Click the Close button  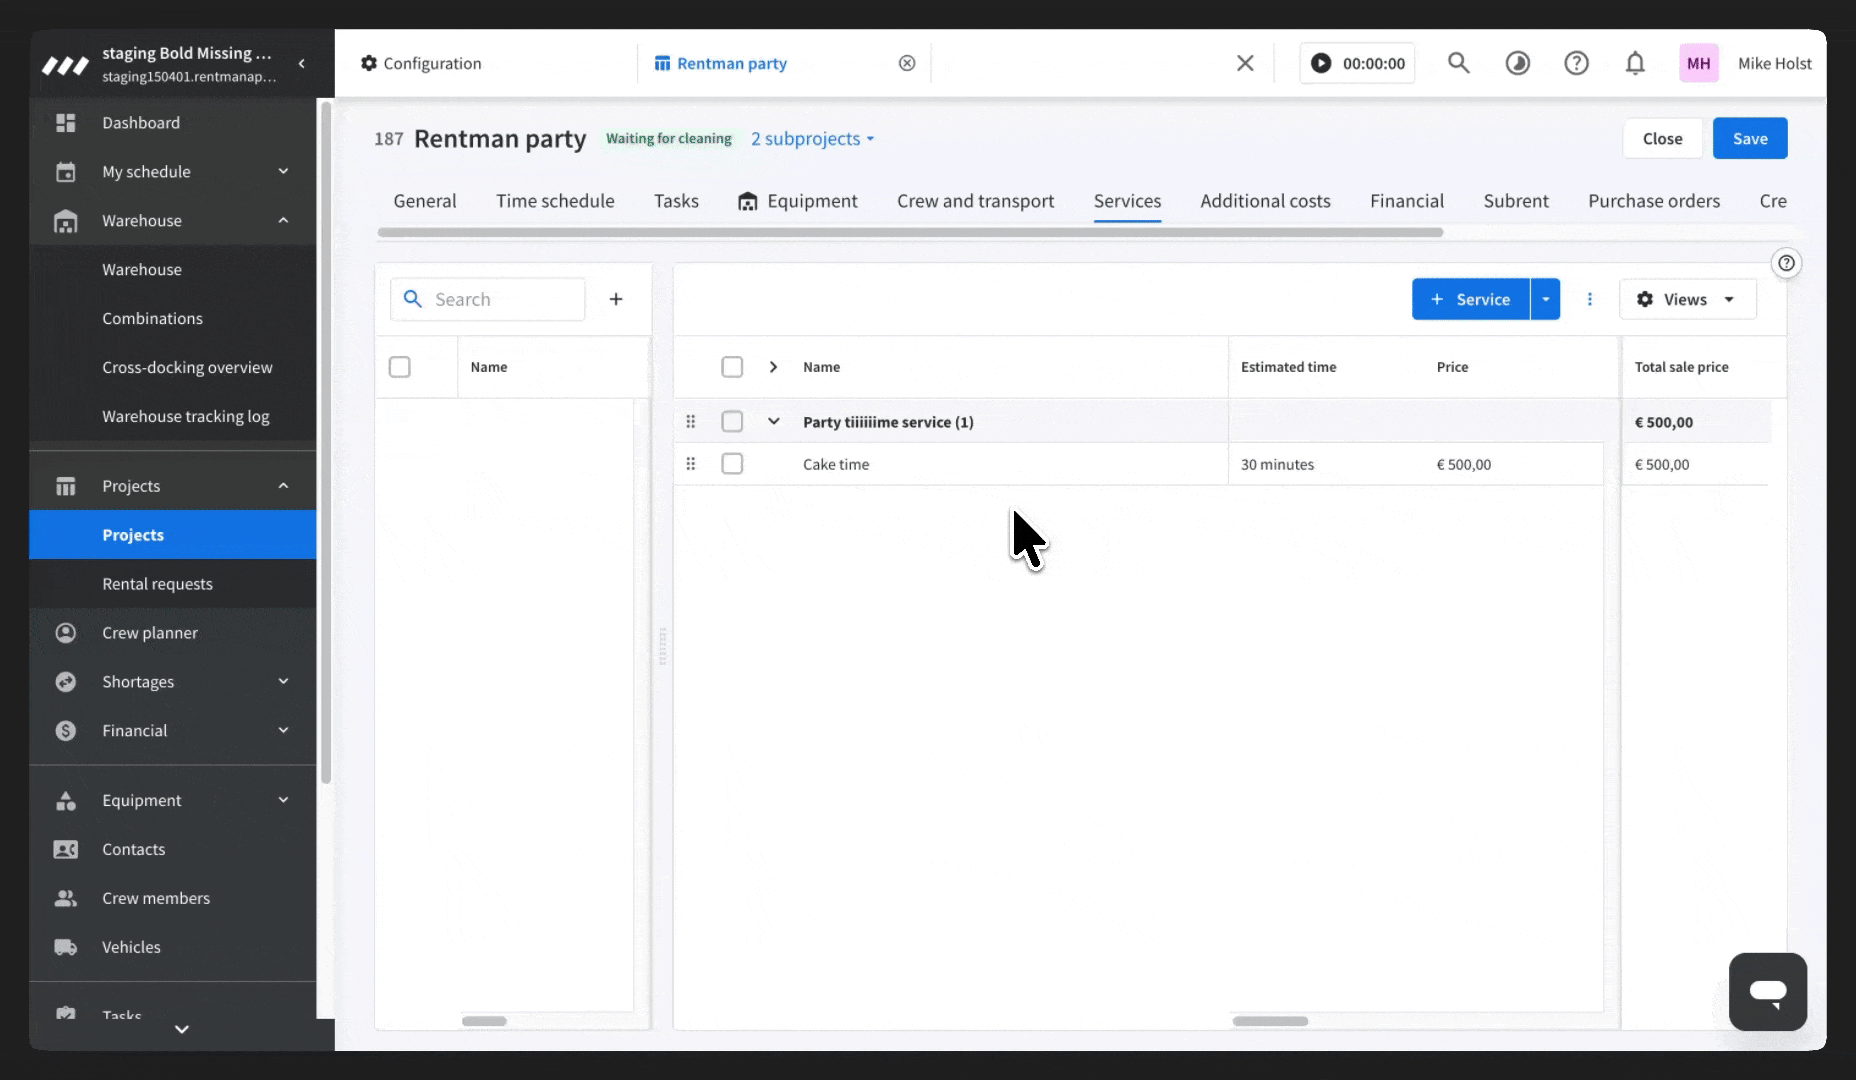[1662, 138]
